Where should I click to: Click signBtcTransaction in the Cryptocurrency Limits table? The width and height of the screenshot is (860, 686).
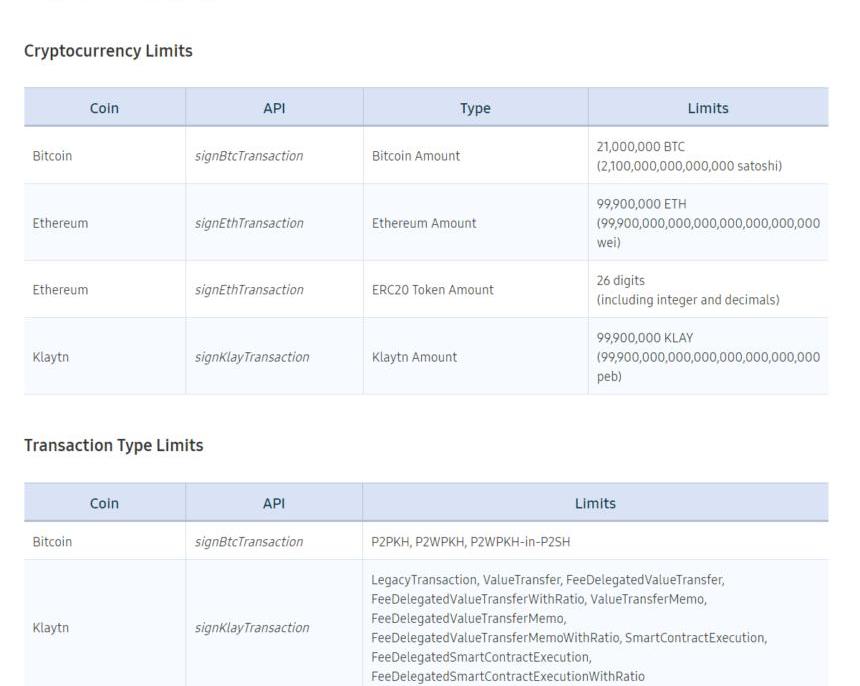click(249, 156)
